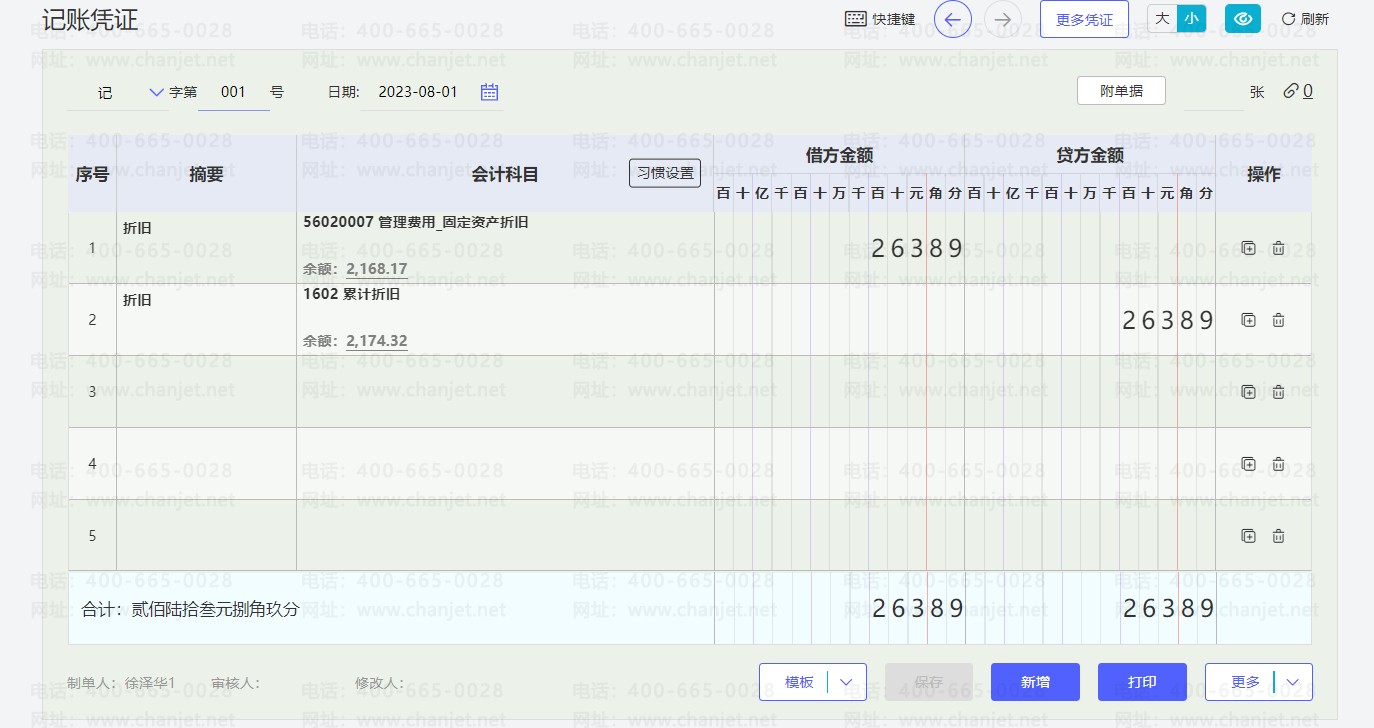Click empty account cell in row 4

point(505,464)
